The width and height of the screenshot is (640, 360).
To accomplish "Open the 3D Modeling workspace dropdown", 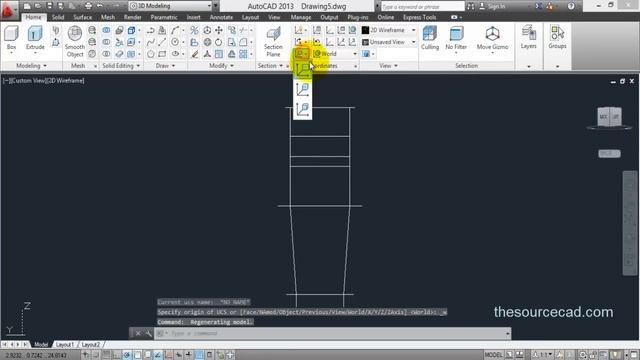I will pos(171,6).
